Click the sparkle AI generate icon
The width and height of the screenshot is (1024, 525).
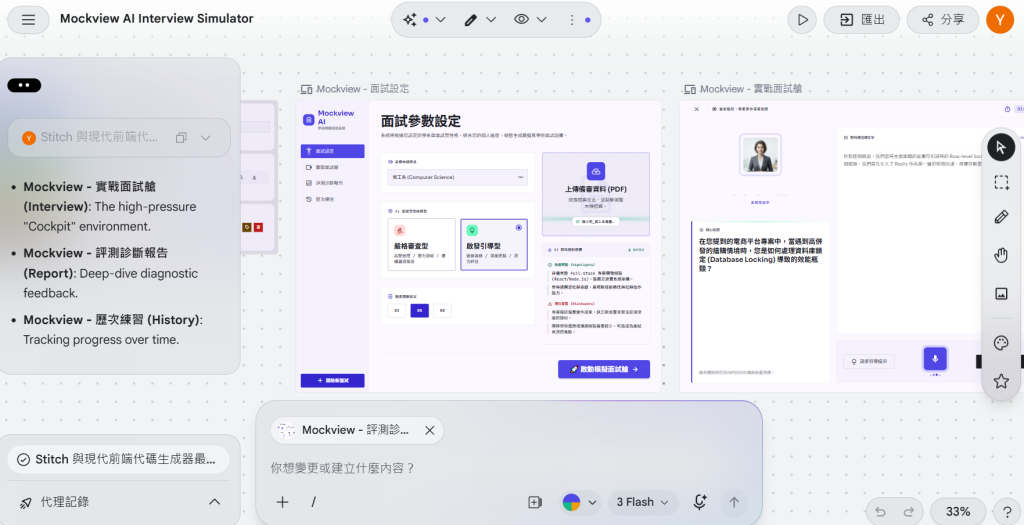(409, 20)
